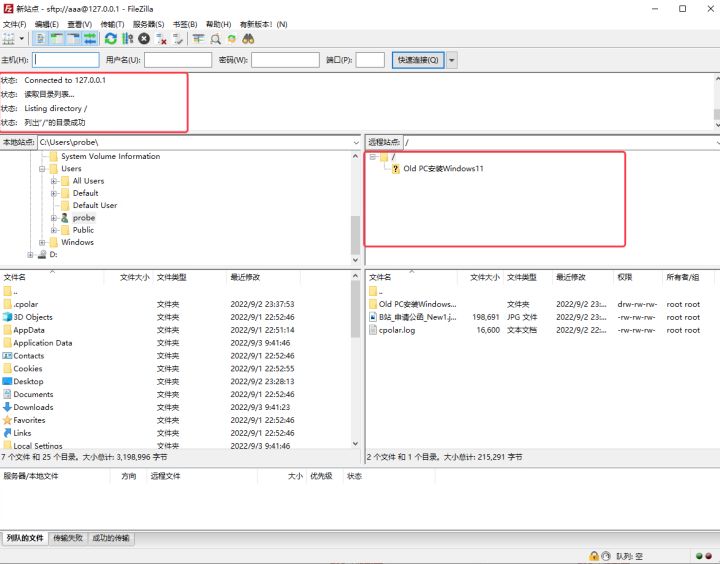Toggle the message log display

(x=41, y=38)
